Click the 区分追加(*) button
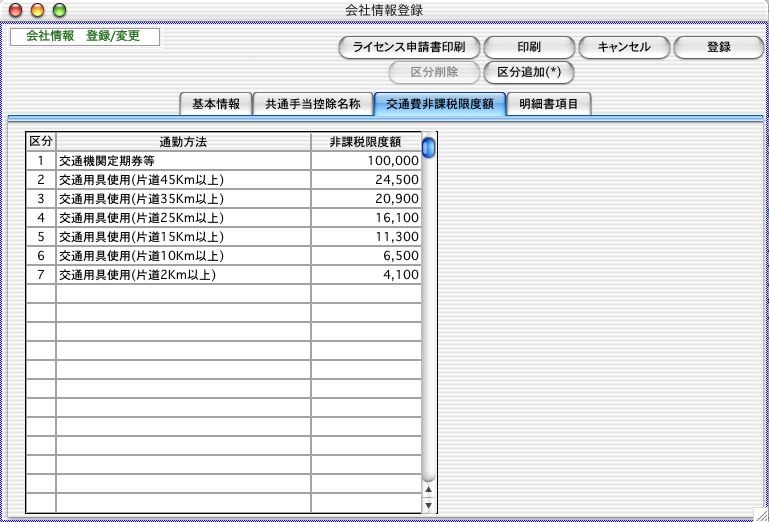Viewport: 769px width, 522px height. (528, 72)
